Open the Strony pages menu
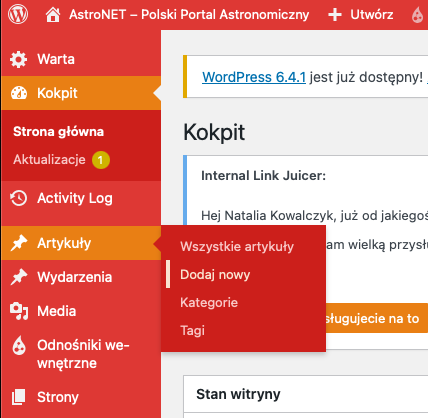 coord(81,397)
